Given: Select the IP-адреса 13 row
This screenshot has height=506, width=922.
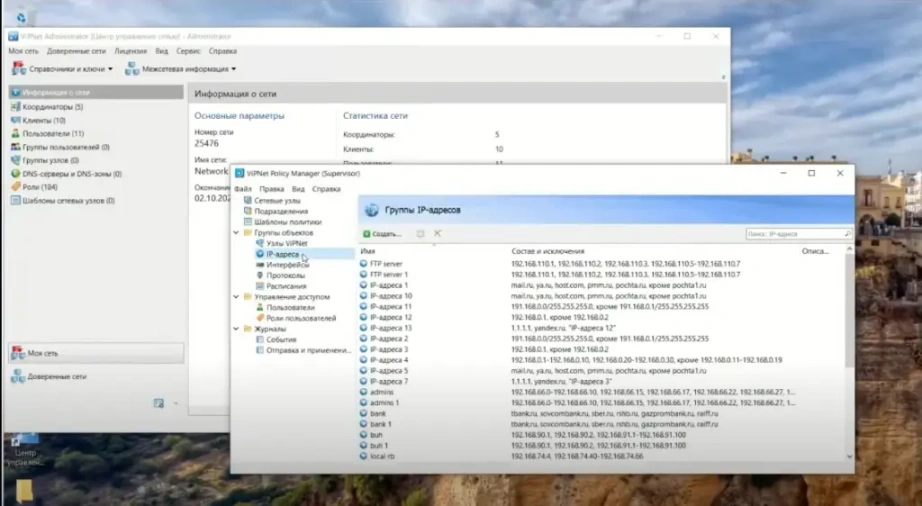Looking at the screenshot, I should (x=603, y=328).
